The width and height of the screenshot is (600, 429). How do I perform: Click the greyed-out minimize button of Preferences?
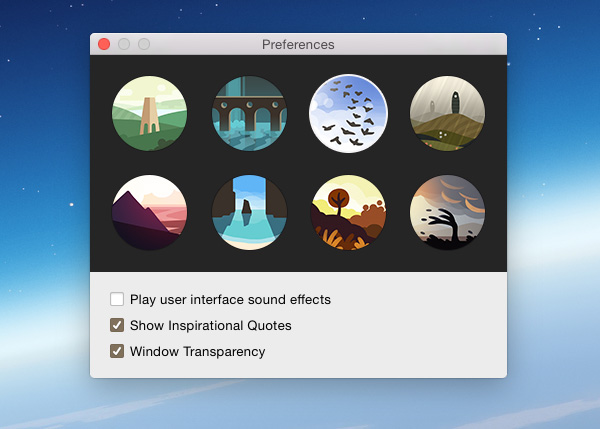[x=124, y=44]
